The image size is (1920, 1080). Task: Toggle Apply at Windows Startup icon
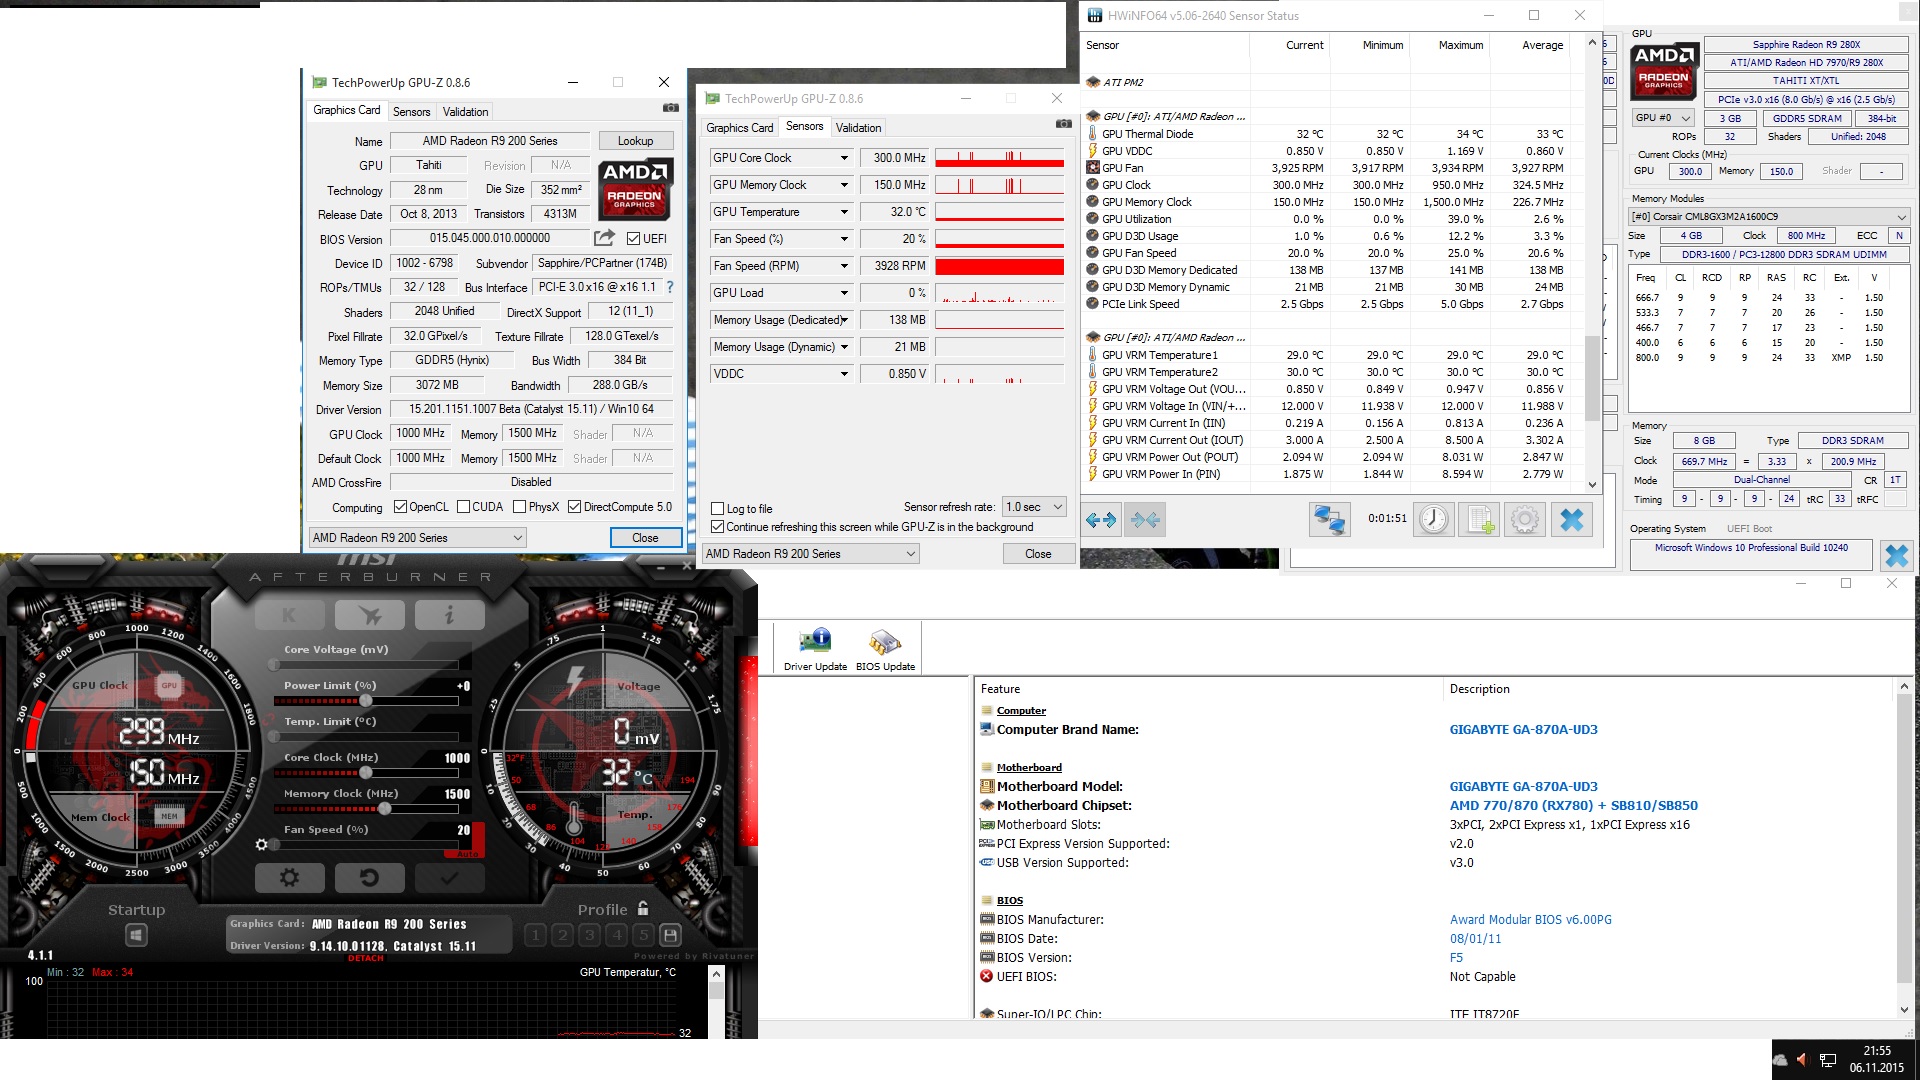click(137, 935)
